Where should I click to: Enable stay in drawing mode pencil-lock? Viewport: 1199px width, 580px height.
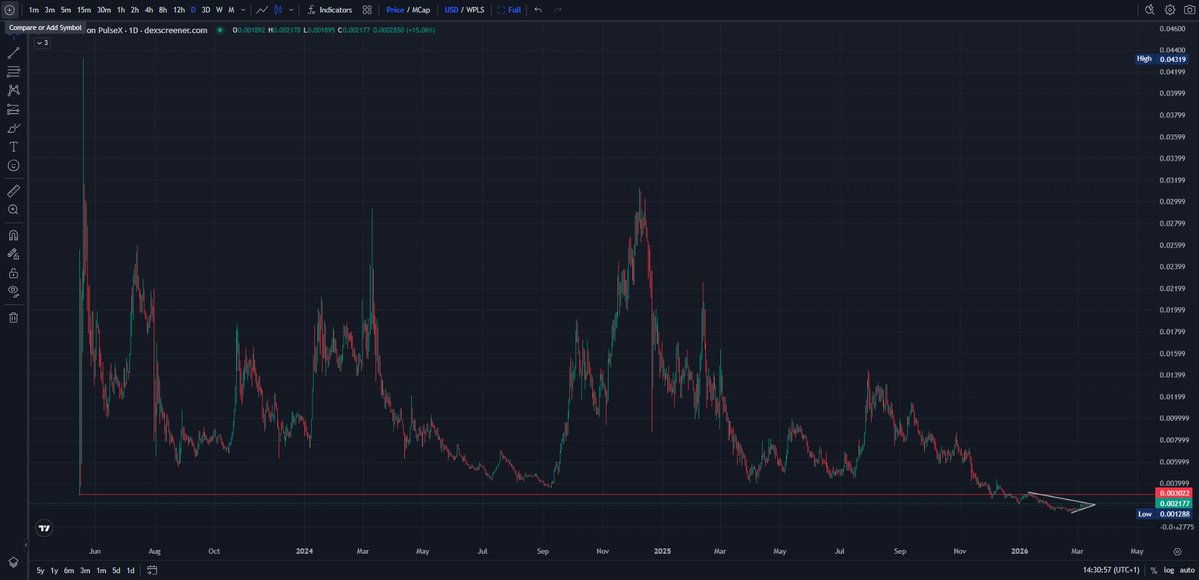coord(13,254)
